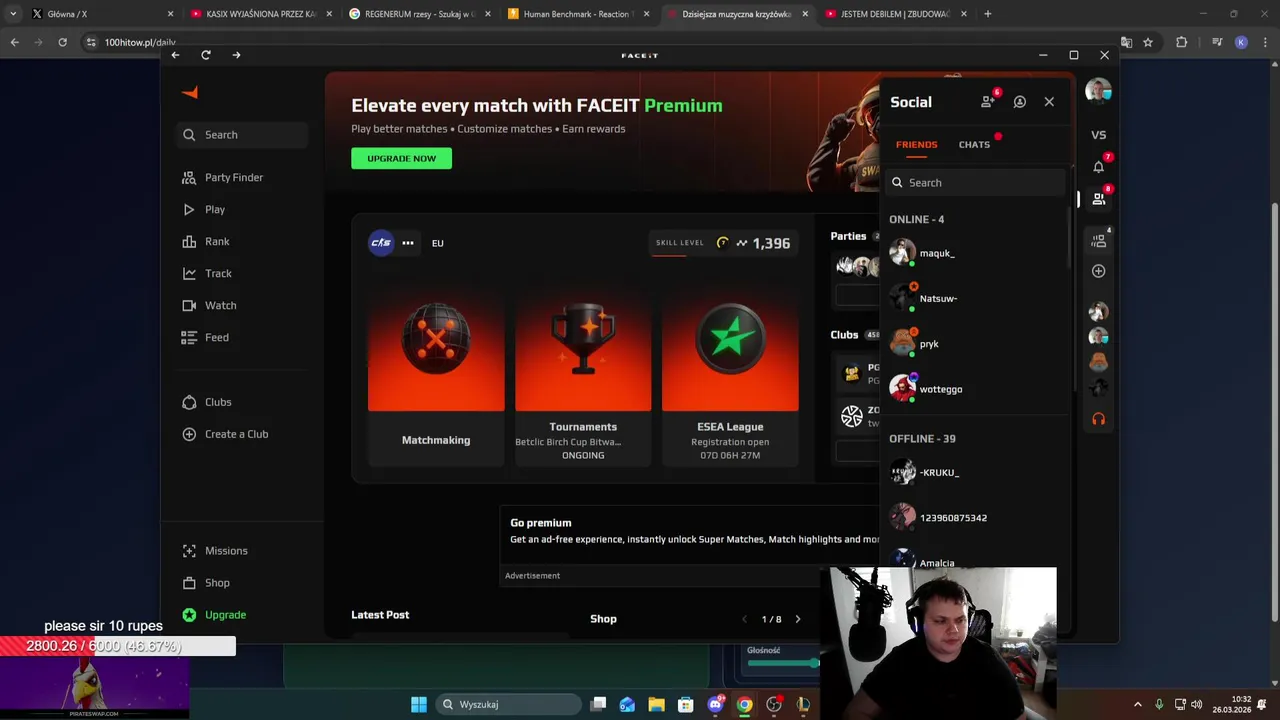Screen dimensions: 1280x720
Task: Close the Social panel
Action: click(1049, 102)
